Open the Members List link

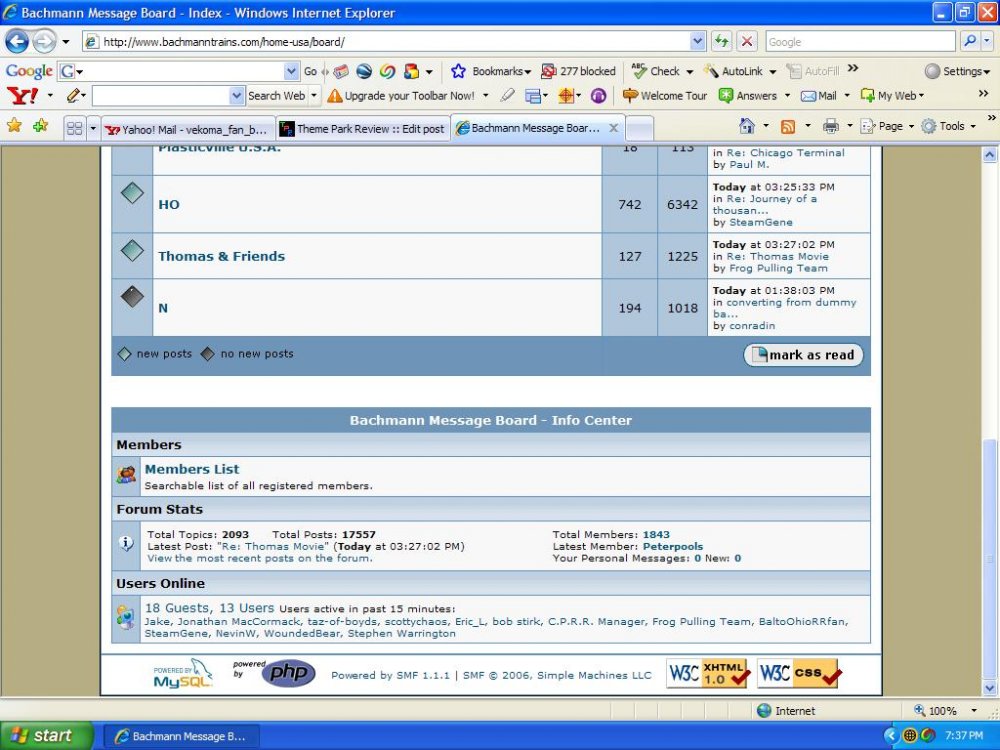pos(192,469)
